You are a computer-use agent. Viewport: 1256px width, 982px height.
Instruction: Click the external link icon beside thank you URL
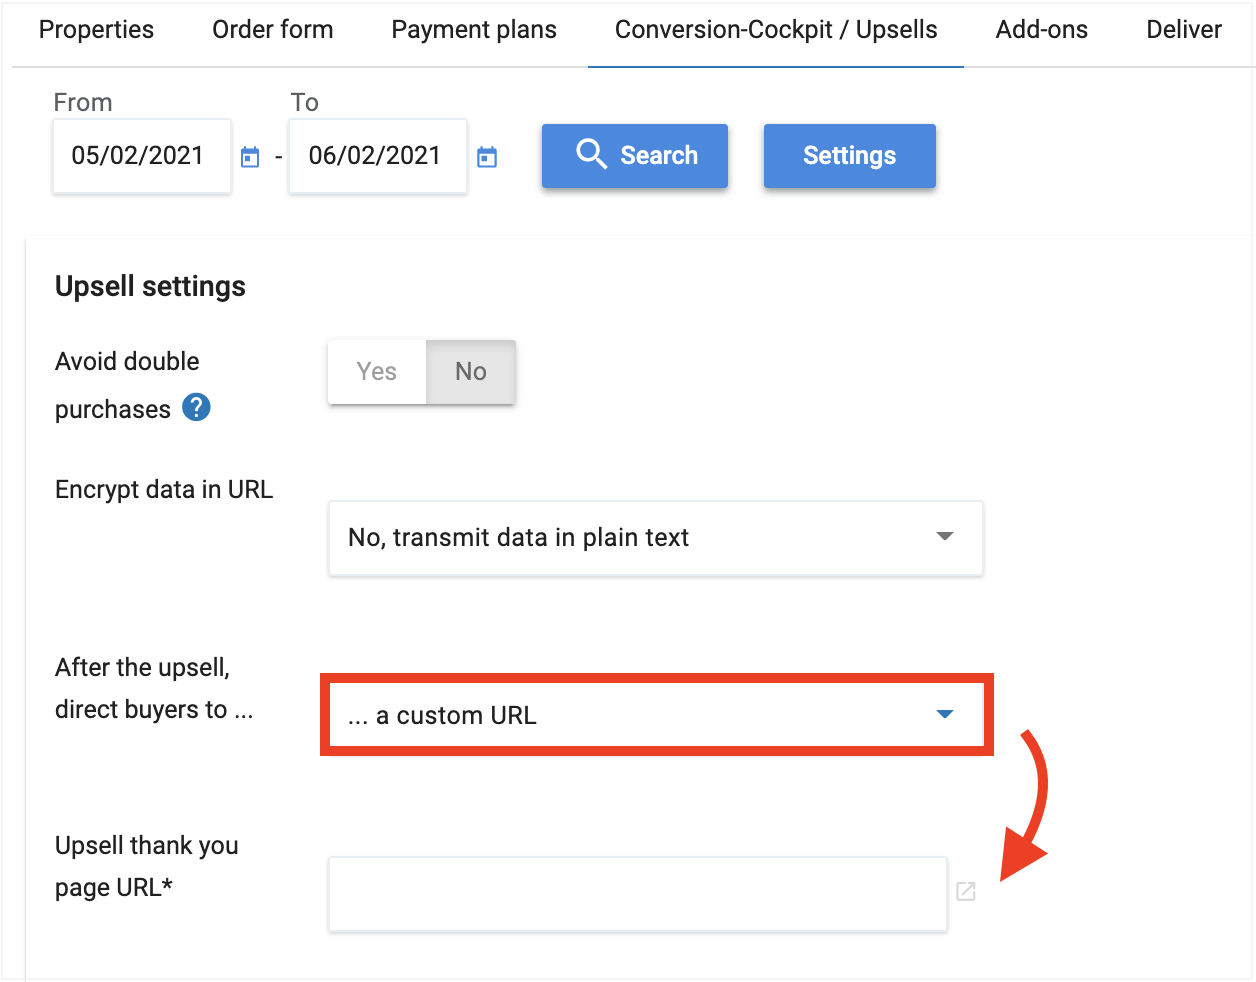click(966, 891)
